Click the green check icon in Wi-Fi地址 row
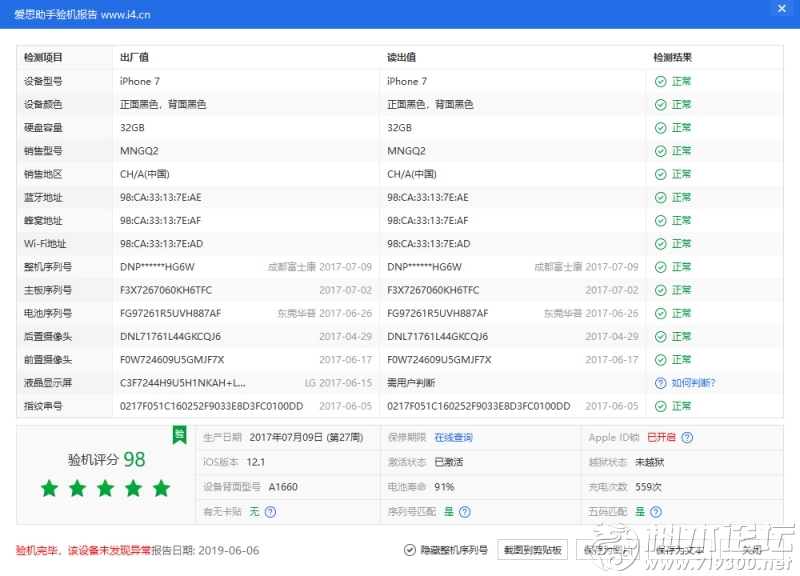Viewport: 800px width, 576px height. pyautogui.click(x=660, y=244)
